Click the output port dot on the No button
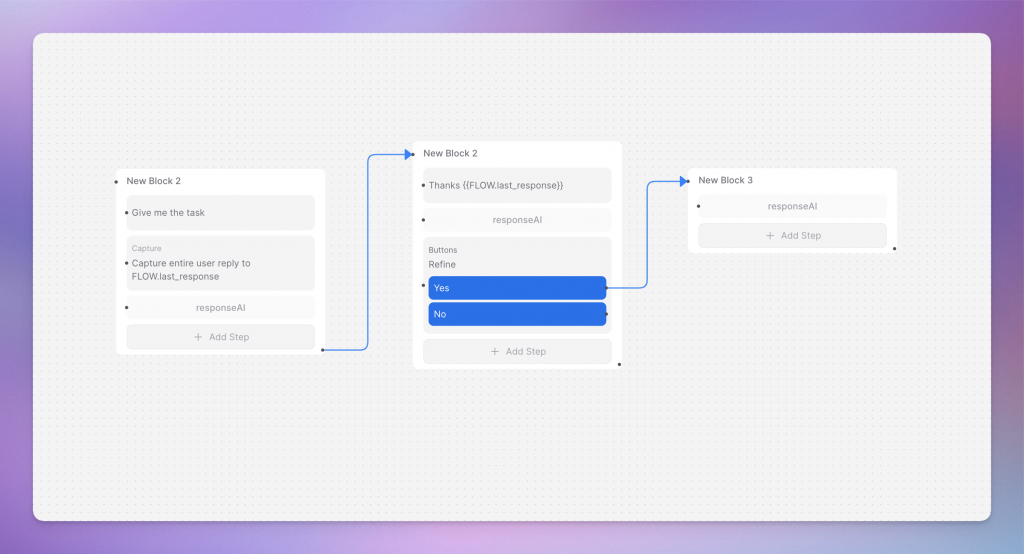This screenshot has width=1024, height=554. coord(607,314)
